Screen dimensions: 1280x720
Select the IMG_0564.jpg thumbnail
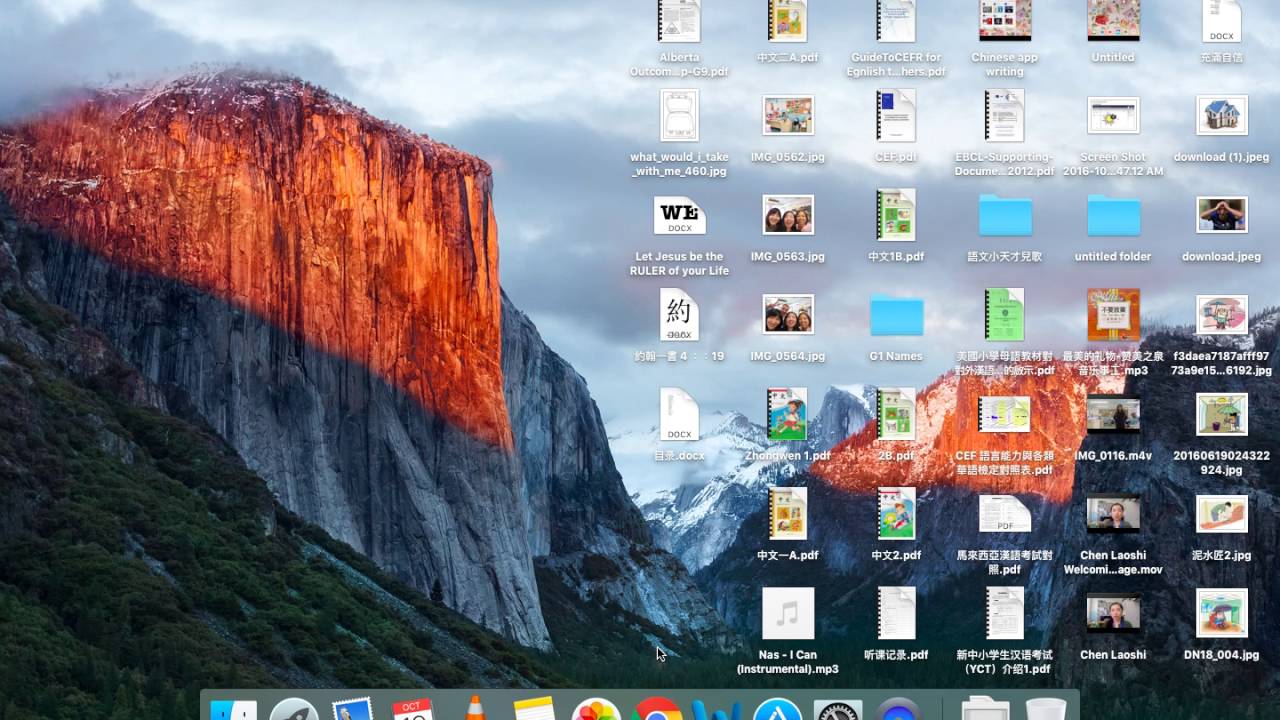click(x=788, y=314)
